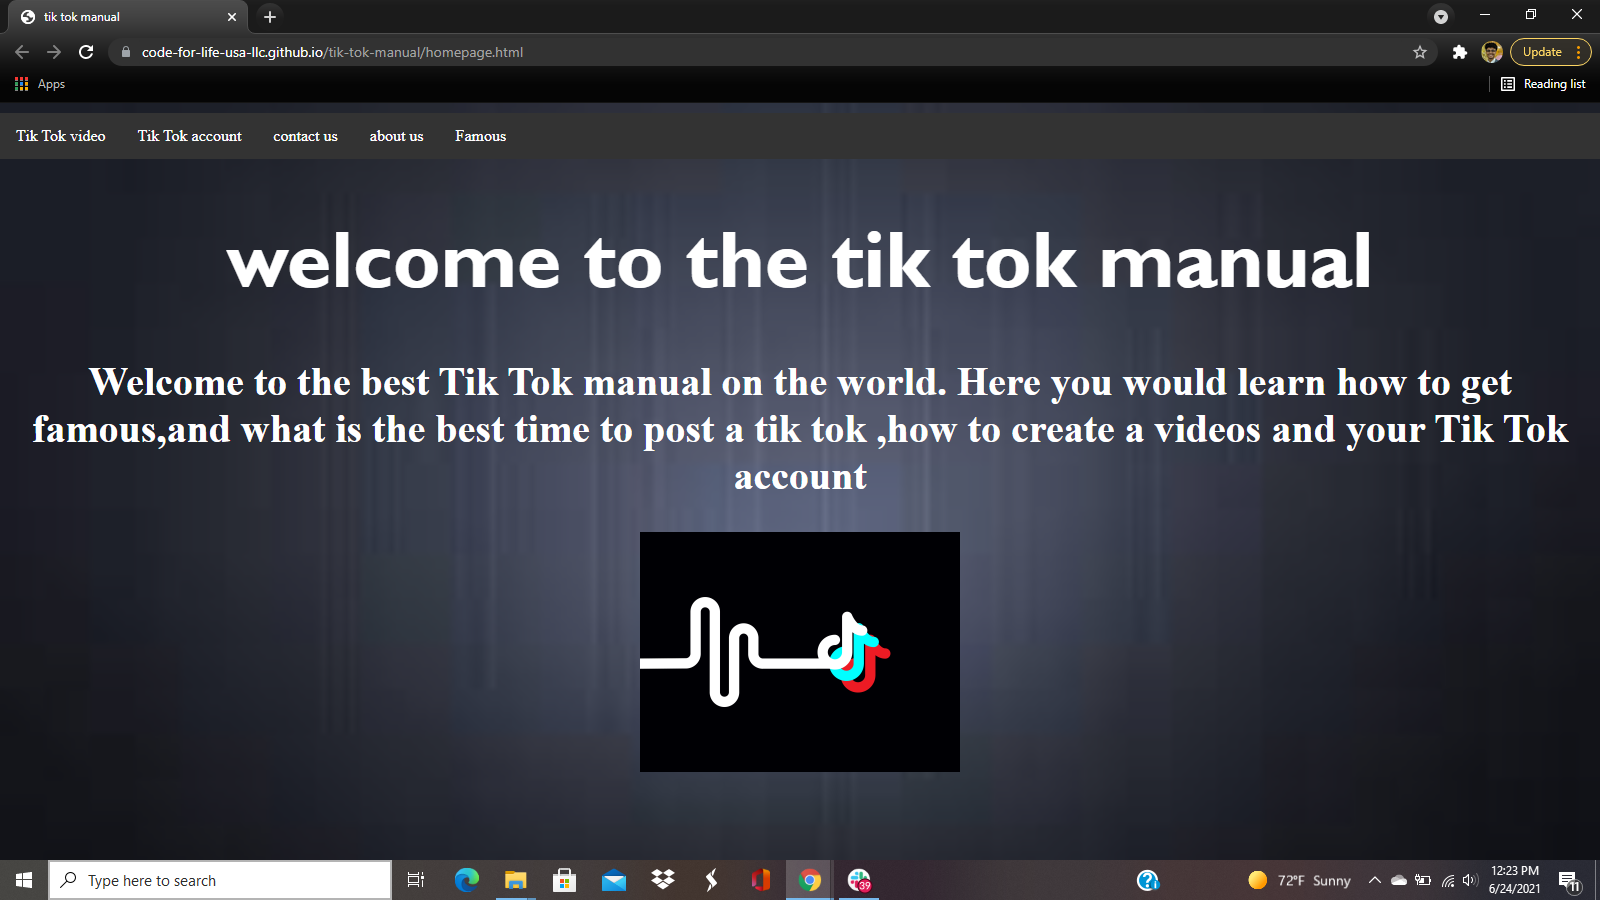Open the Wi-Fi network tray icon
Screen dimensions: 1600x900
coord(1447,880)
